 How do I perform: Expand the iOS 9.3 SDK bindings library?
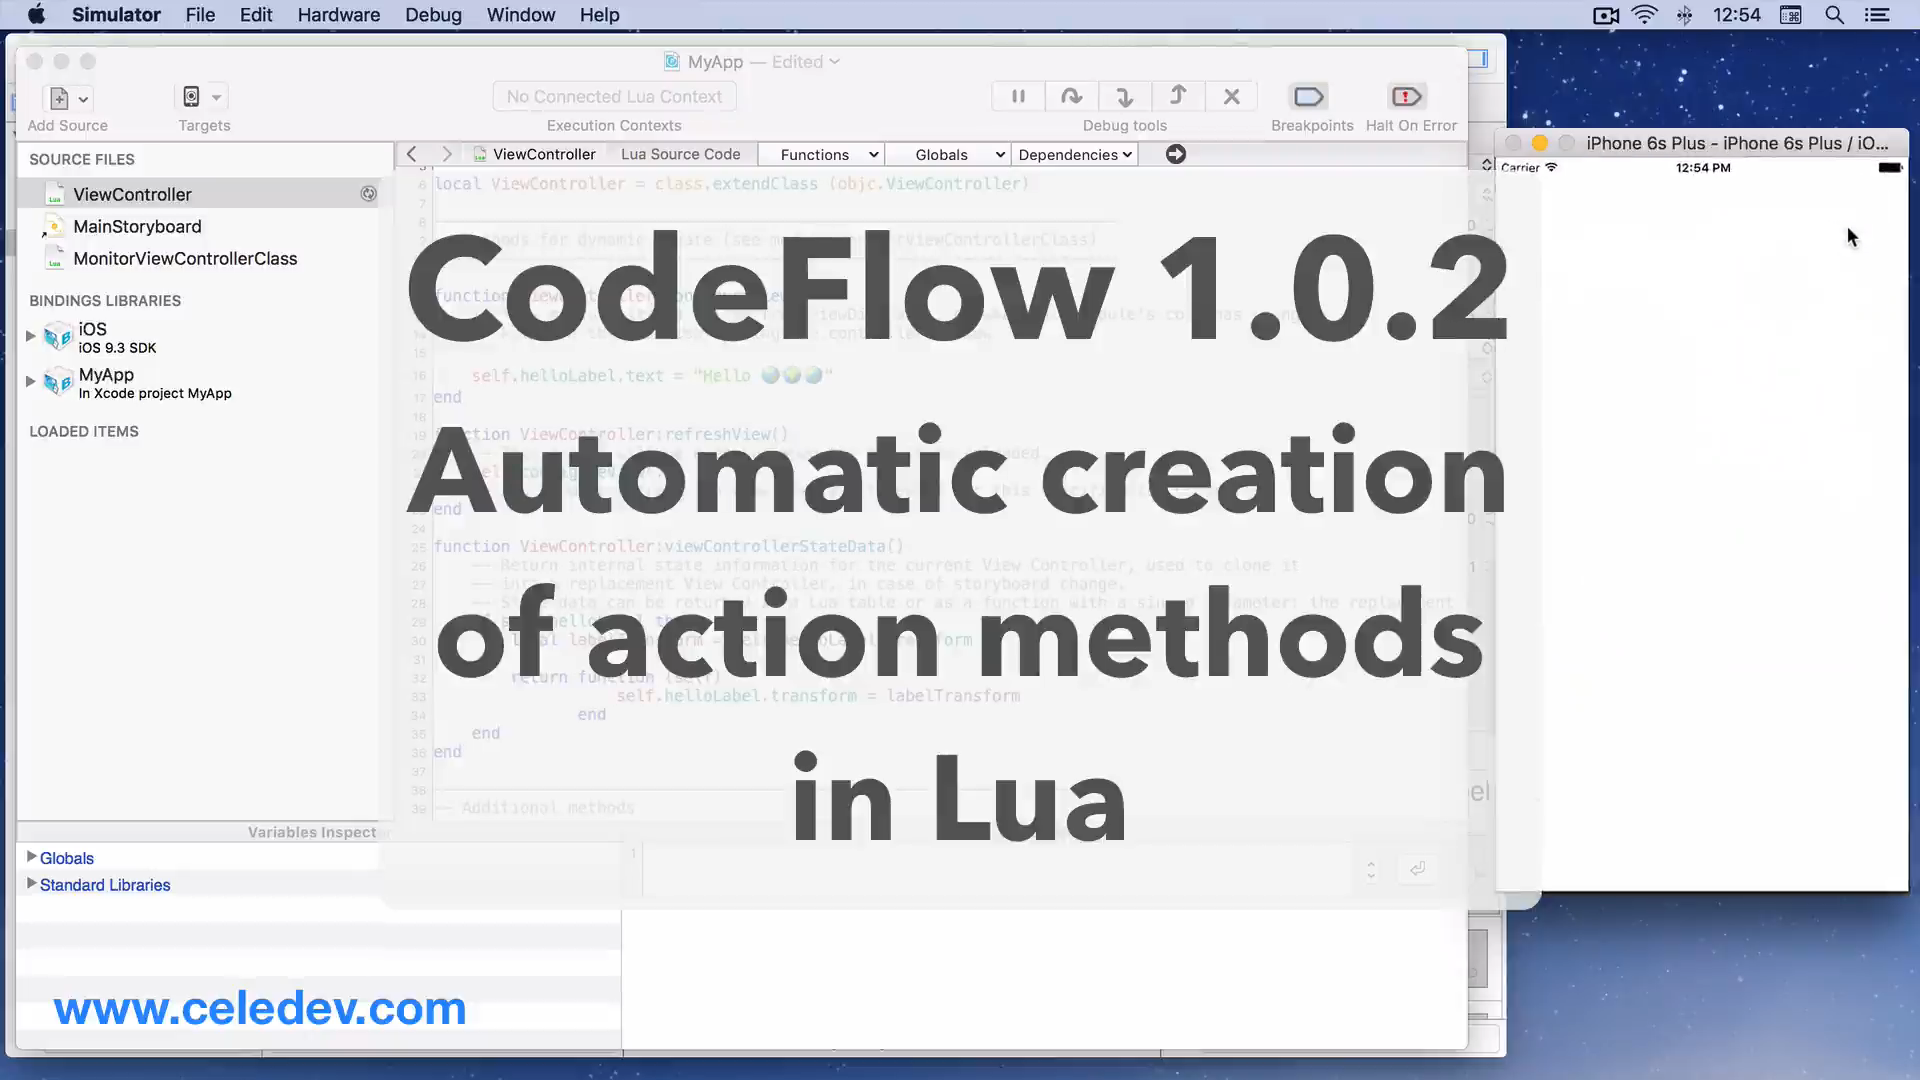(31, 336)
